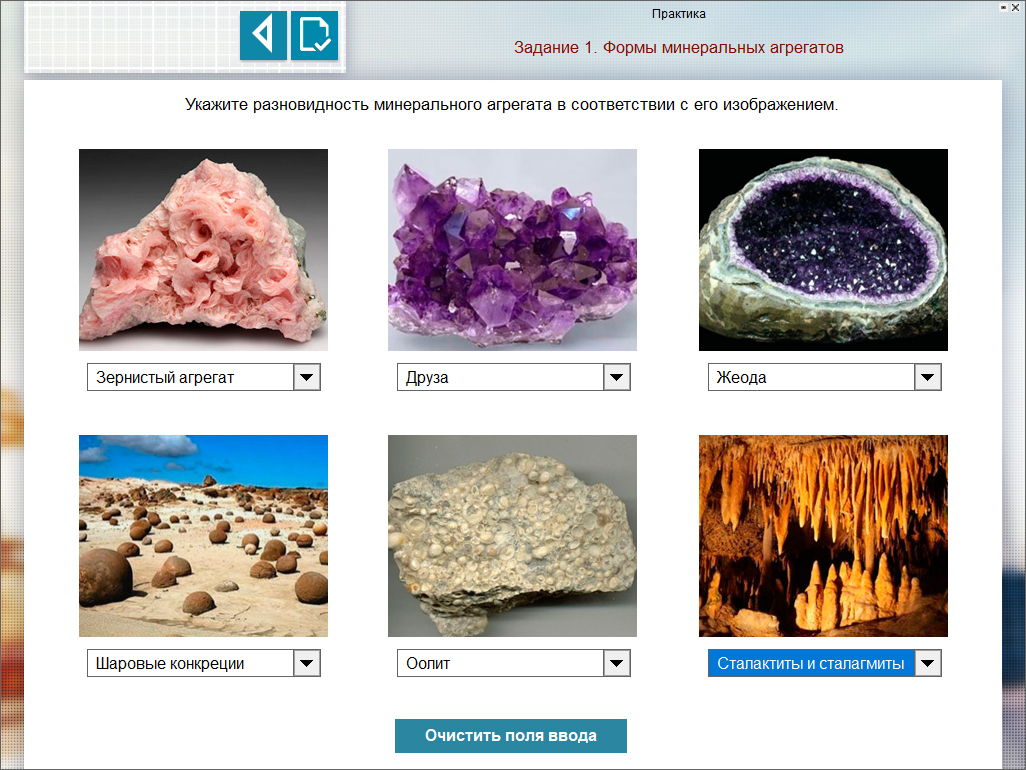Open the dropdown arrow next to Друза
Image resolution: width=1026 pixels, height=770 pixels.
tap(617, 377)
